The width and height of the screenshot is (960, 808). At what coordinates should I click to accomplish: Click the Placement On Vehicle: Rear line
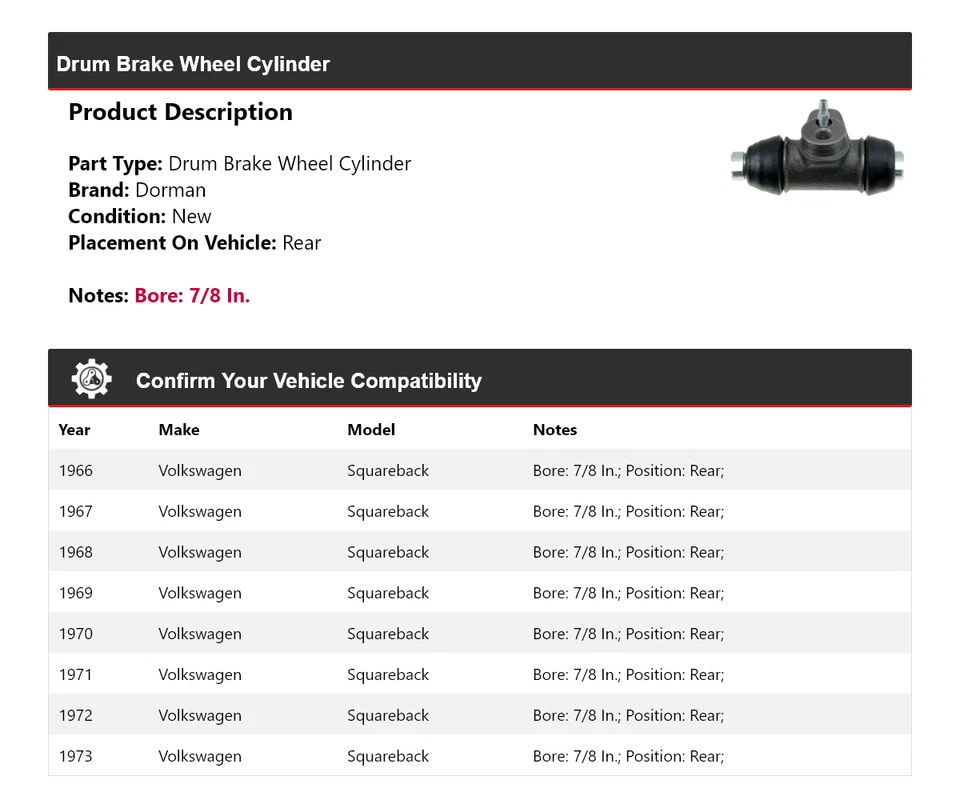[x=194, y=243]
